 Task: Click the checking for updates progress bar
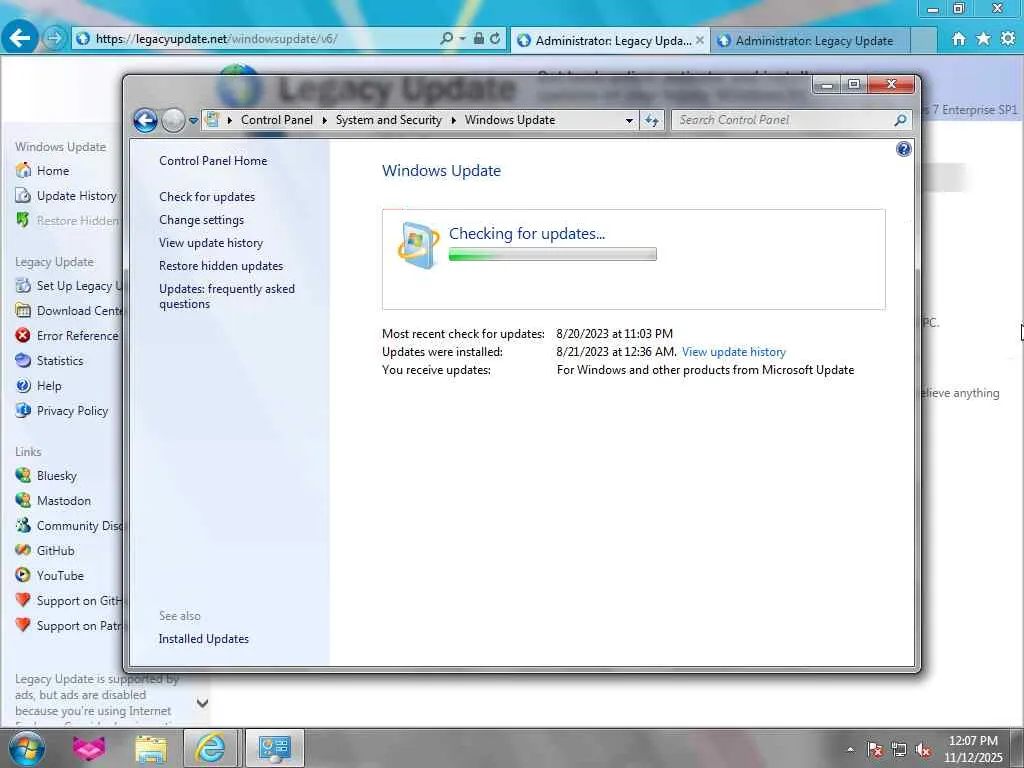[552, 255]
